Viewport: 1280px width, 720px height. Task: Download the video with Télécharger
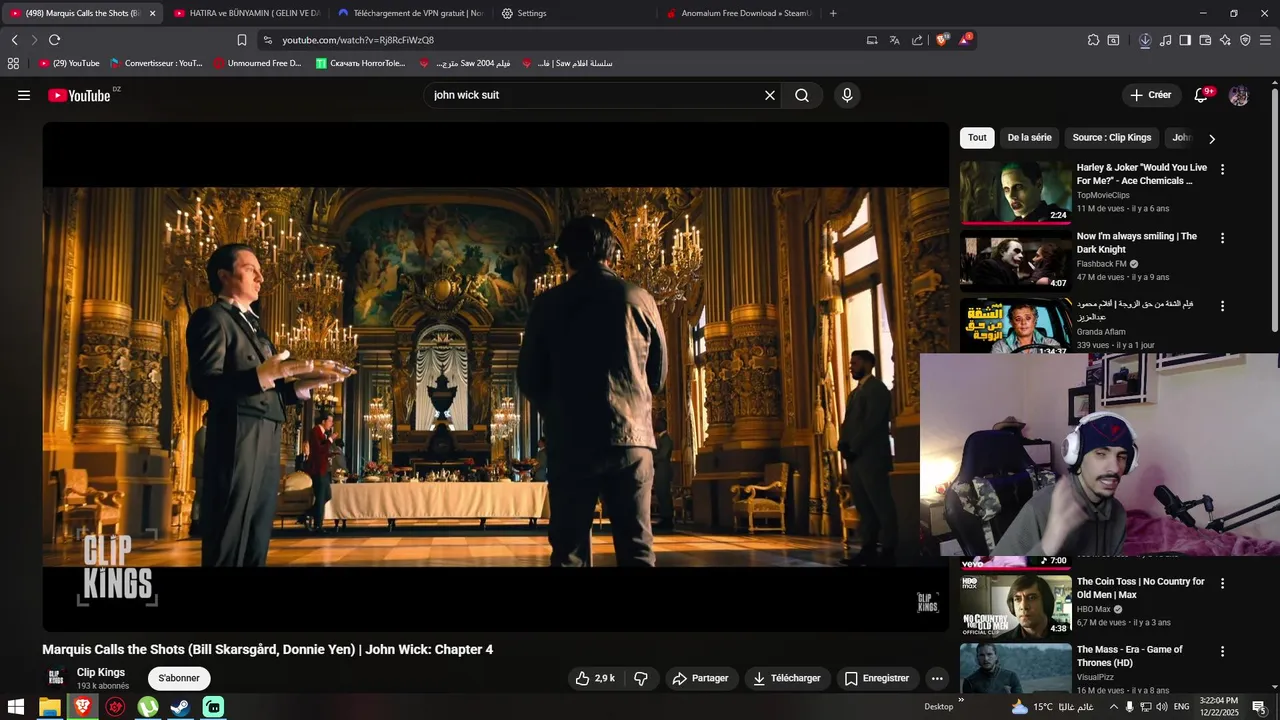(x=787, y=678)
